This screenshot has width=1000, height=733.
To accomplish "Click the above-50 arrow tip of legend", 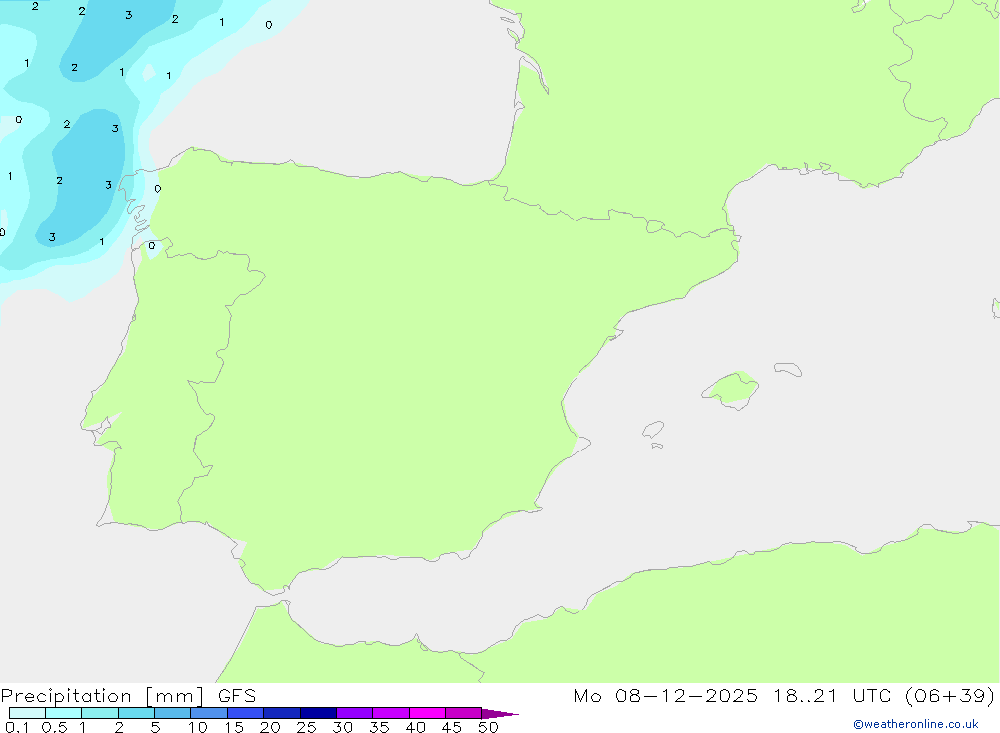I will 499,713.
